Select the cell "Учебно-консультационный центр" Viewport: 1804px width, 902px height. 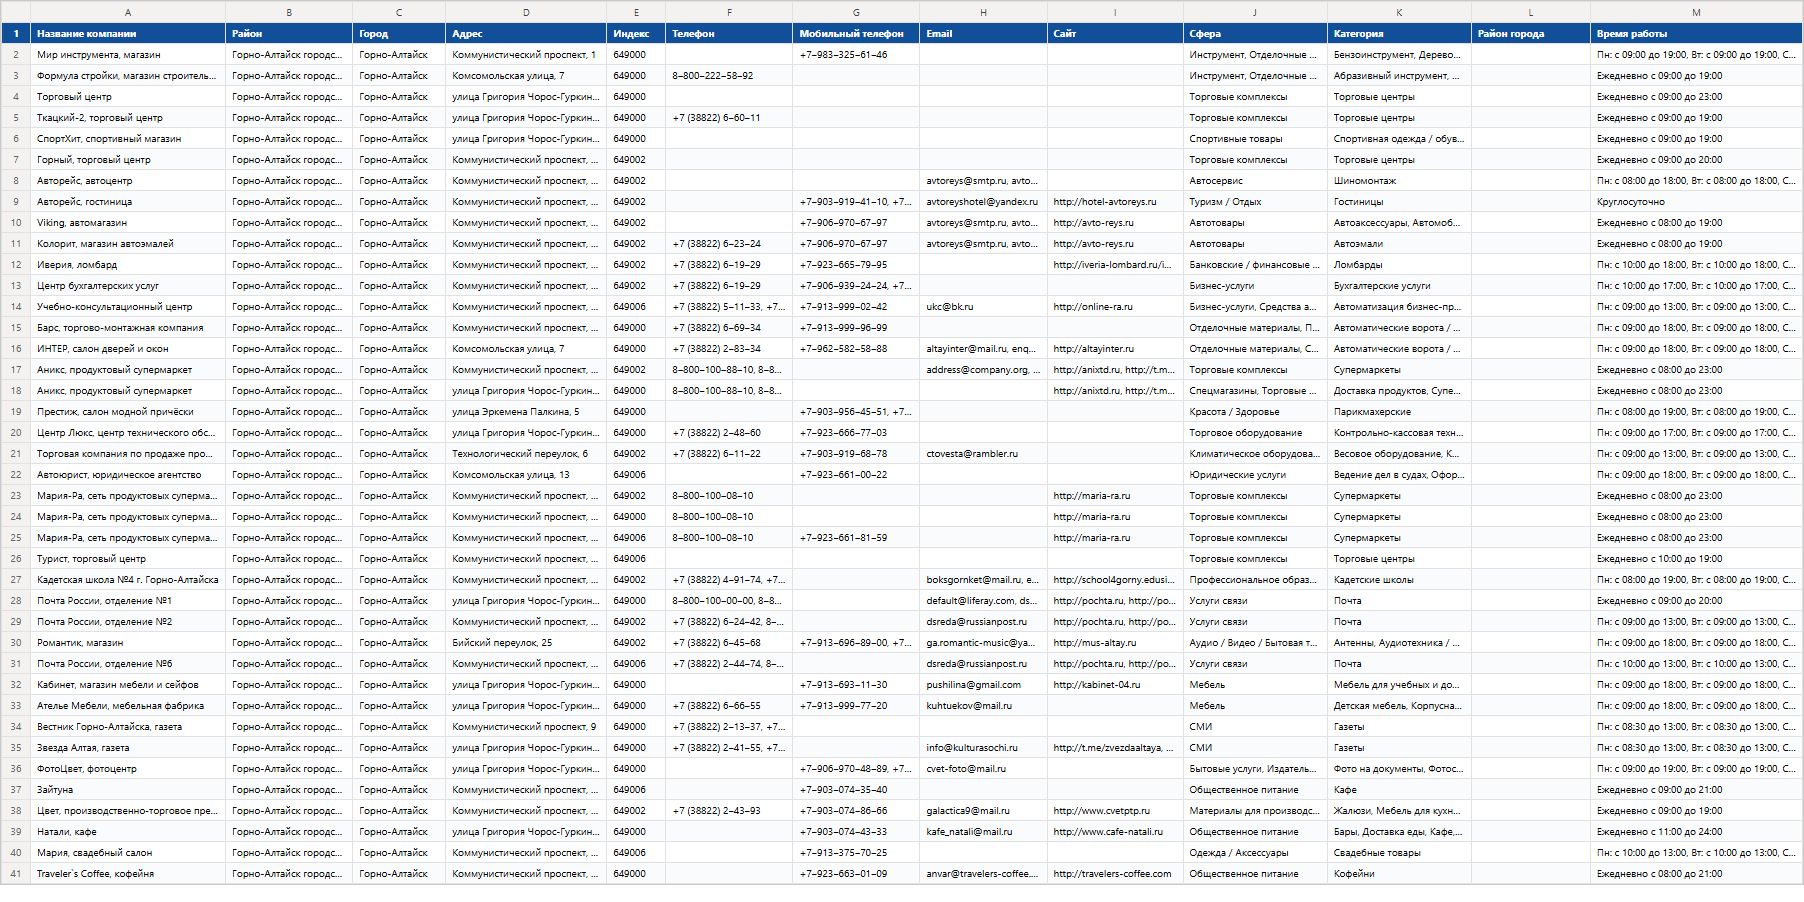click(128, 307)
